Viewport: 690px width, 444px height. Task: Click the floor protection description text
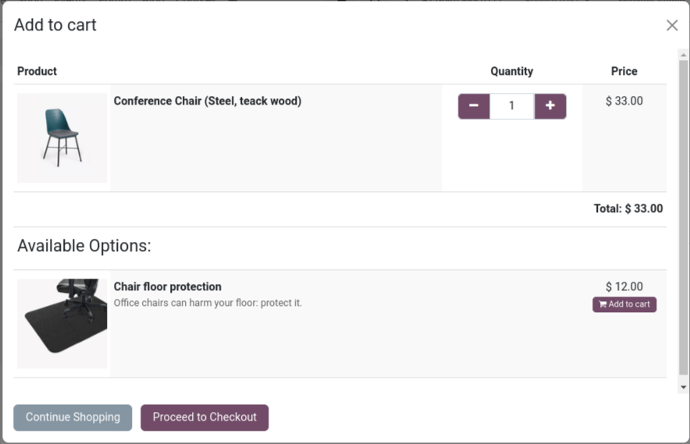click(208, 303)
